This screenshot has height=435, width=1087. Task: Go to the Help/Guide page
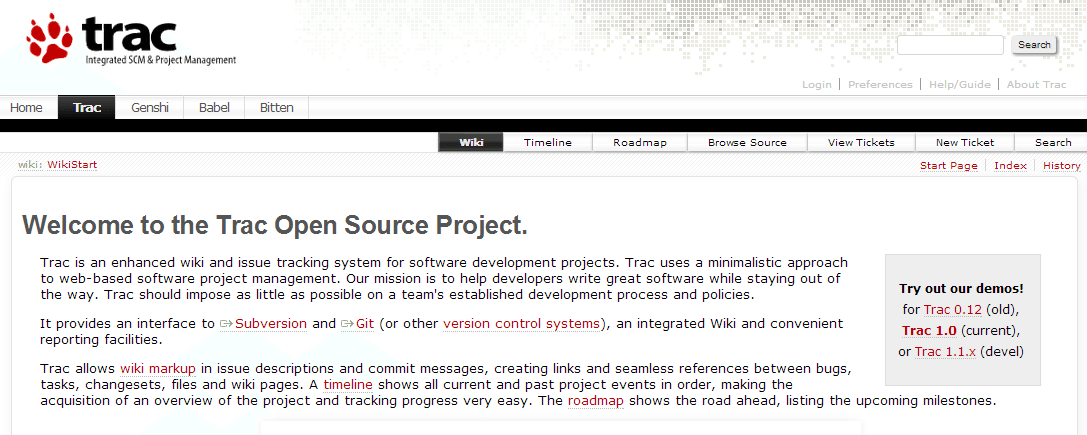(x=959, y=85)
